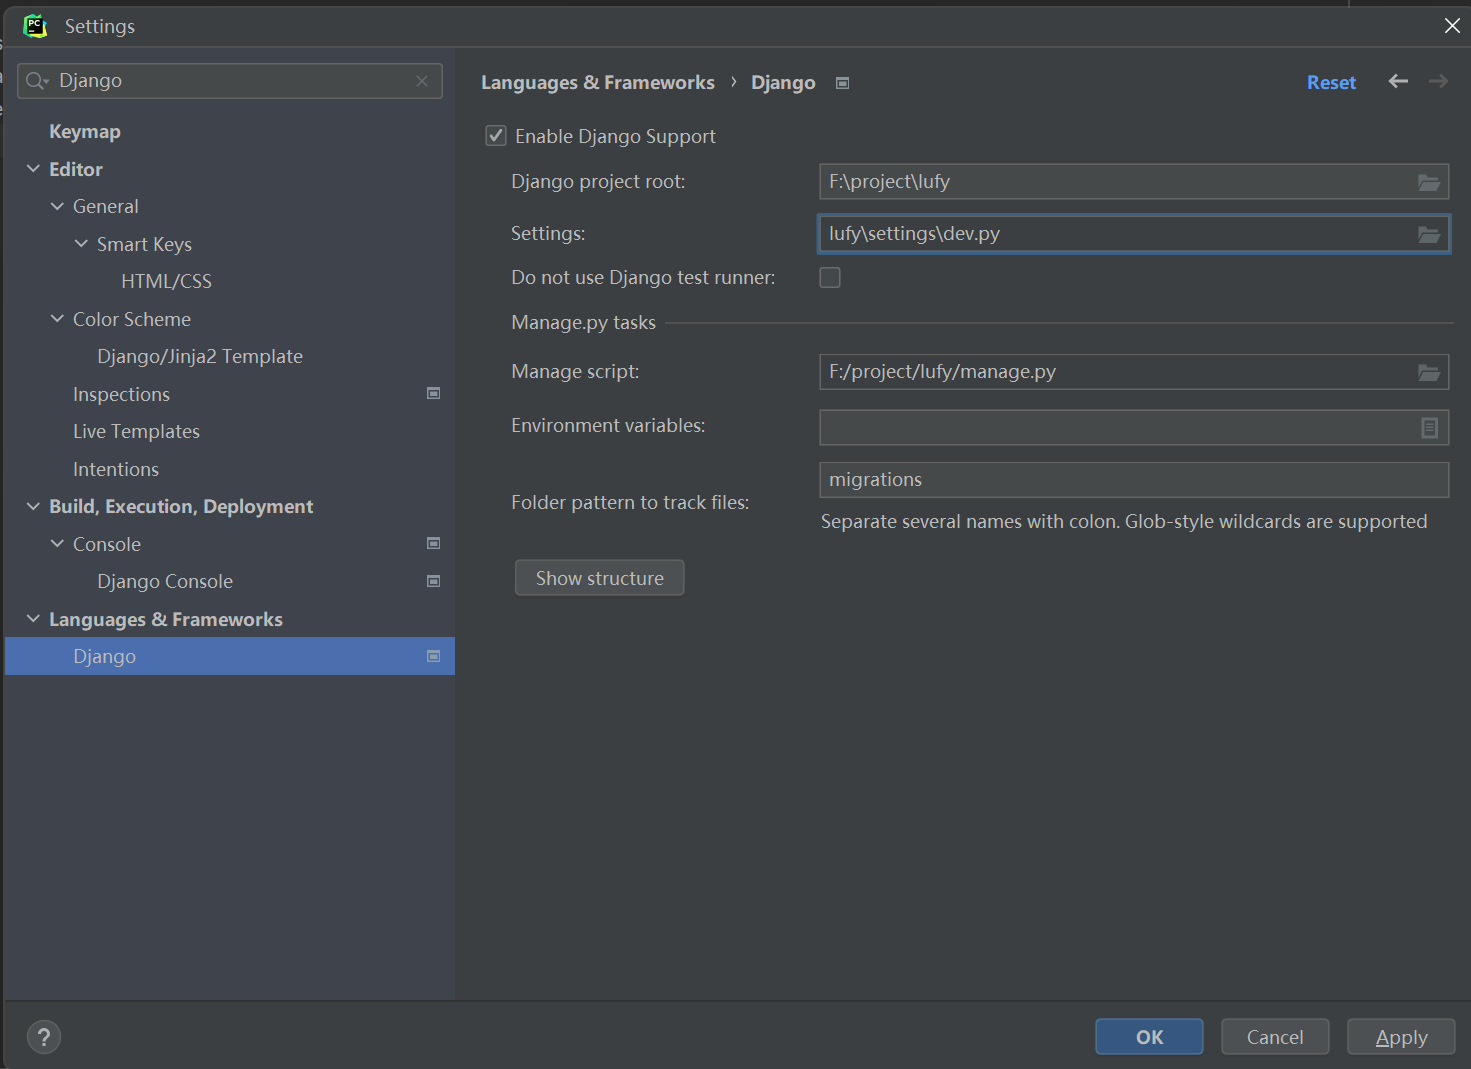Collapse the Editor section
The width and height of the screenshot is (1471, 1069).
tap(33, 169)
